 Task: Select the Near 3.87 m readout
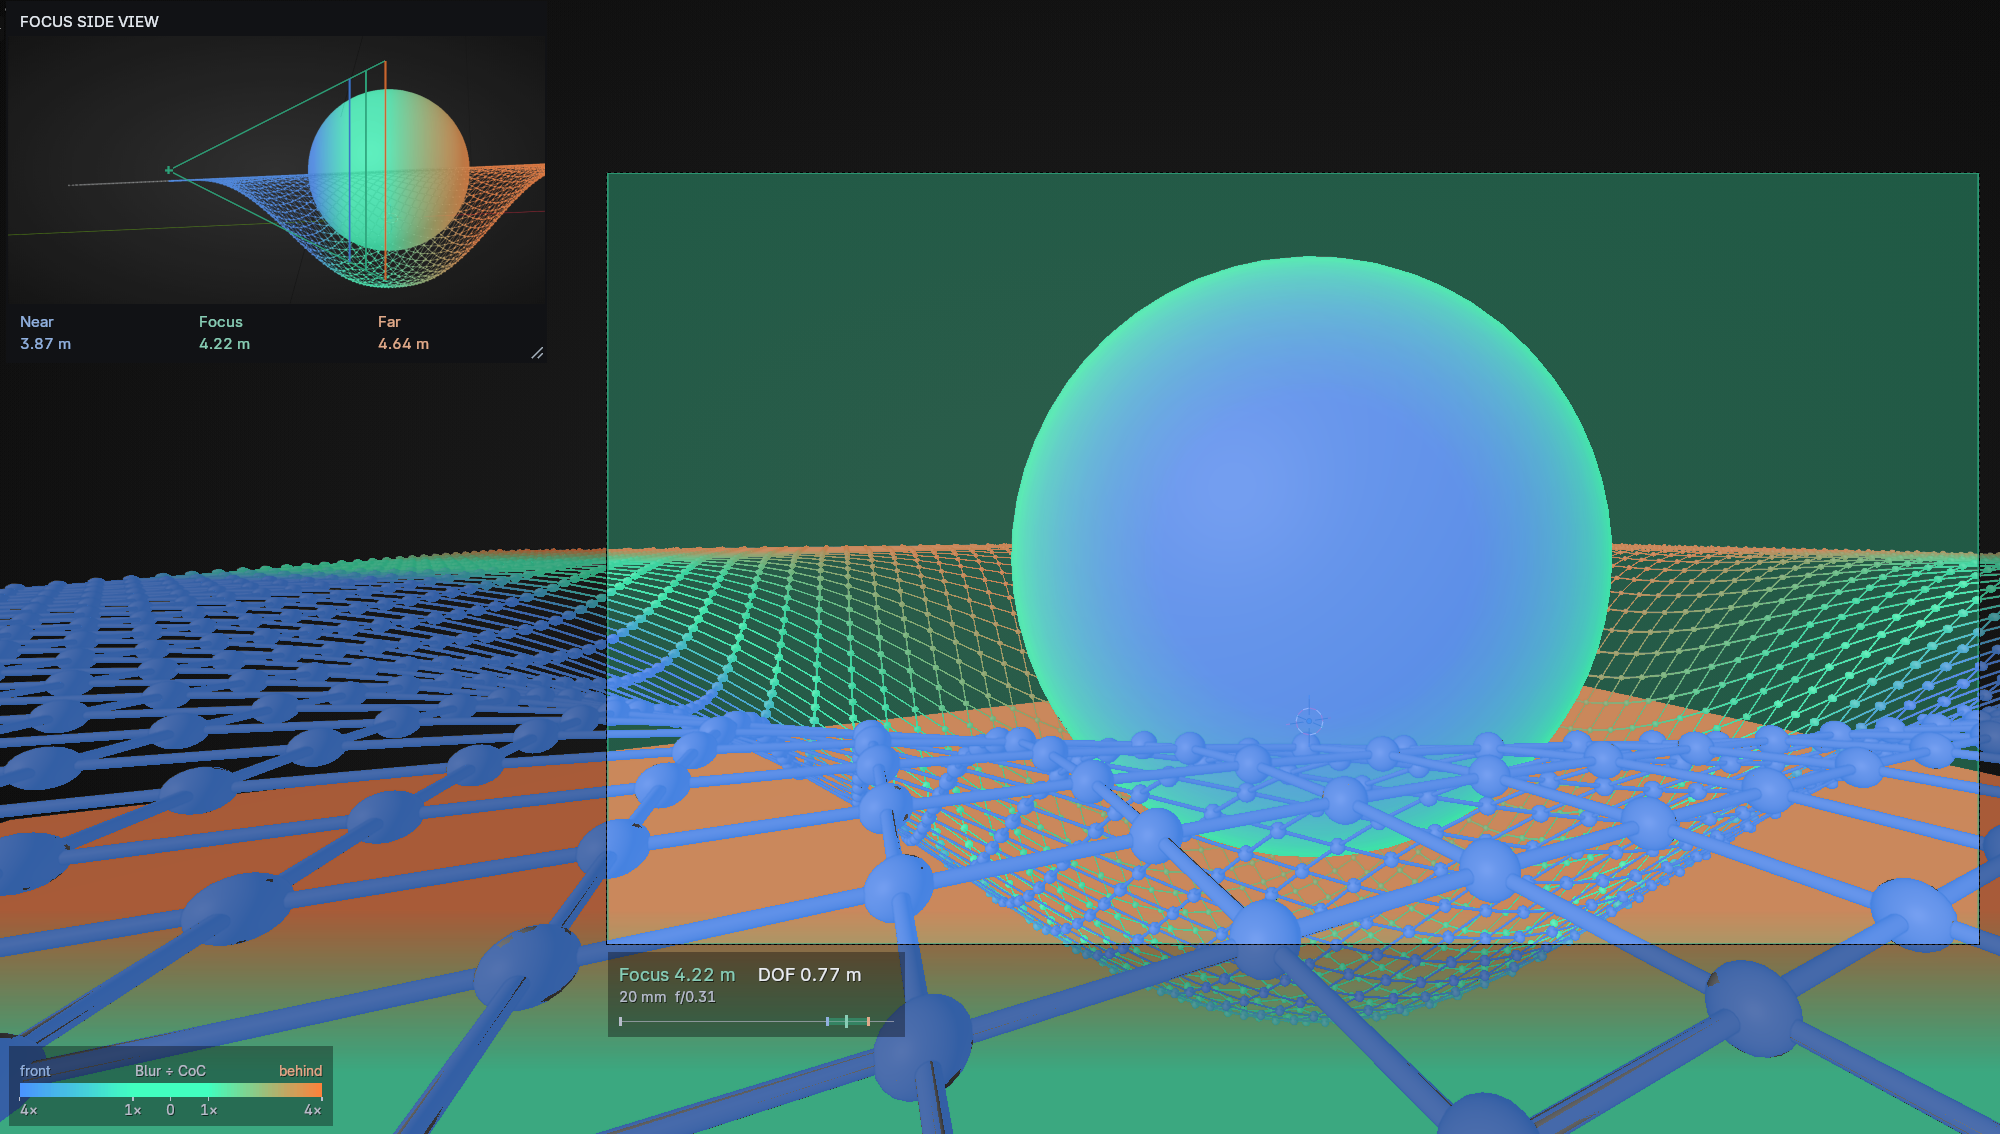[46, 333]
